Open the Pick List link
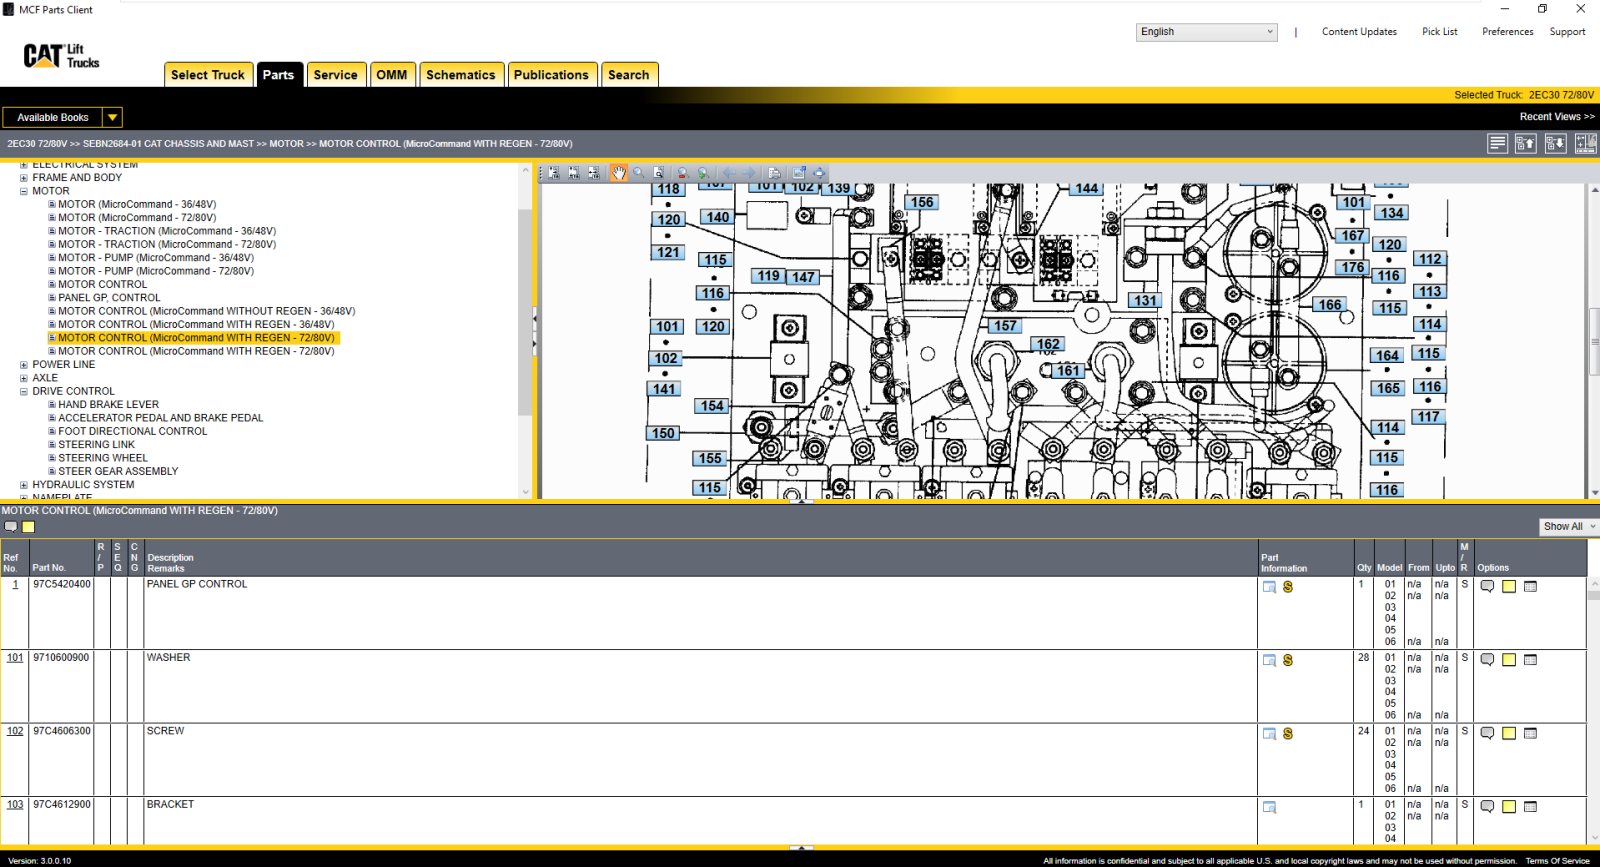The height and width of the screenshot is (867, 1600). click(x=1440, y=32)
